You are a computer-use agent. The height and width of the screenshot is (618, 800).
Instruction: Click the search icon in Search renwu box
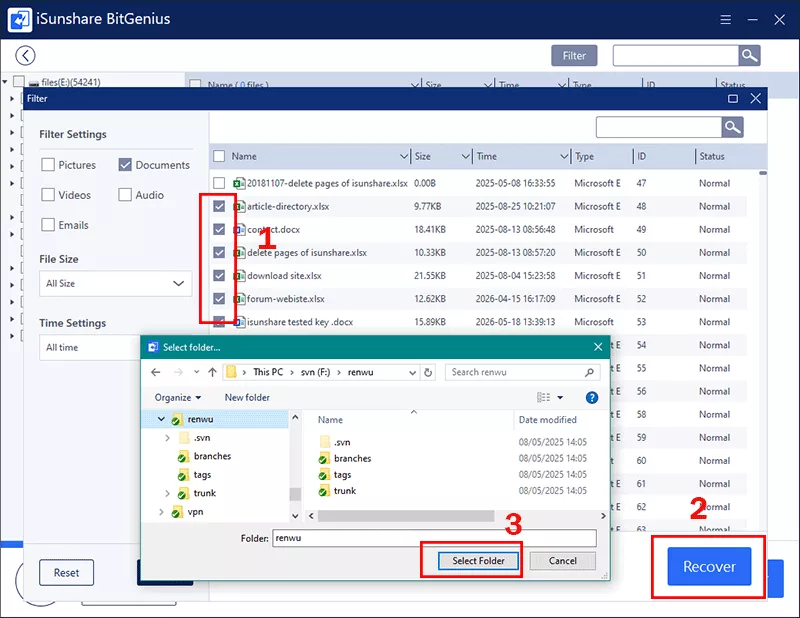pos(589,372)
